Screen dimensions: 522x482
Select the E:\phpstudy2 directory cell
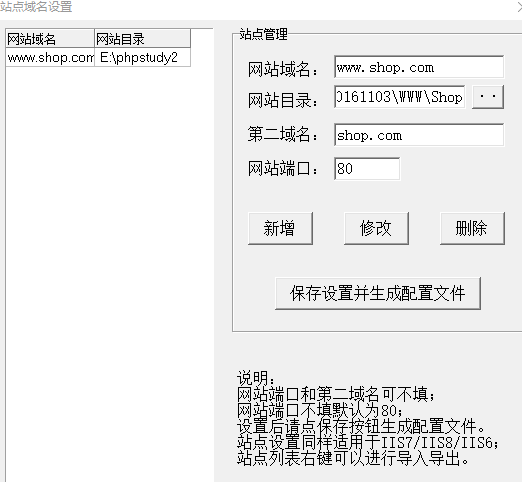pyautogui.click(x=142, y=57)
